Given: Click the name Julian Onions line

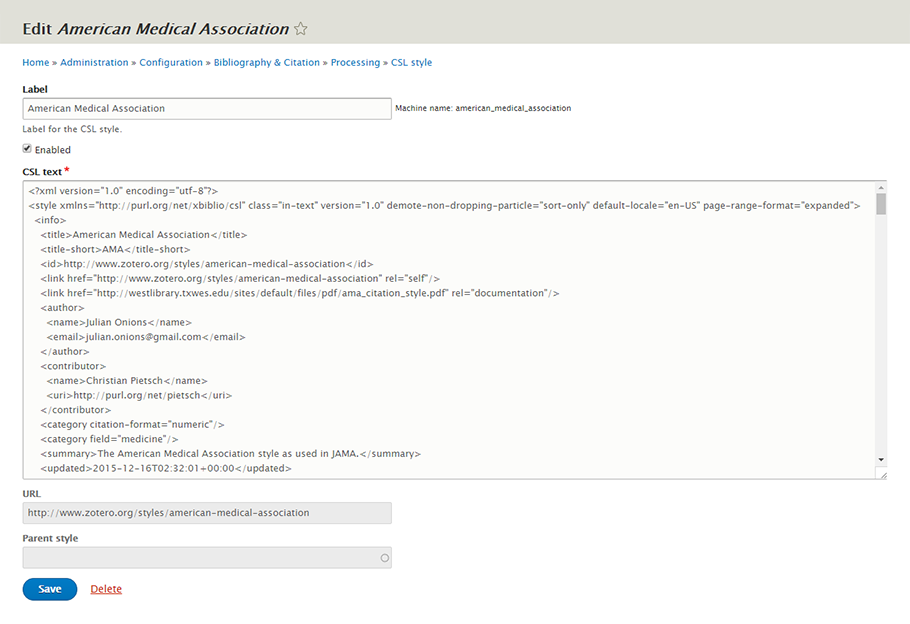Looking at the screenshot, I should [x=119, y=322].
